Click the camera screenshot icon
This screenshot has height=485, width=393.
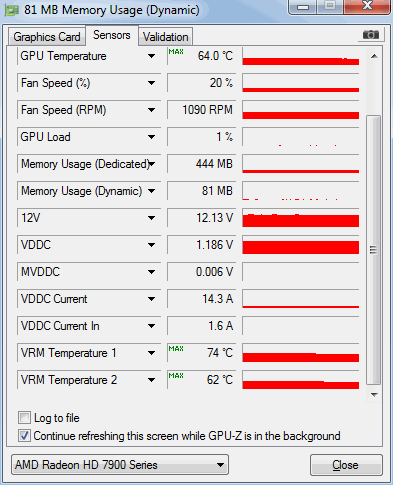coord(371,34)
